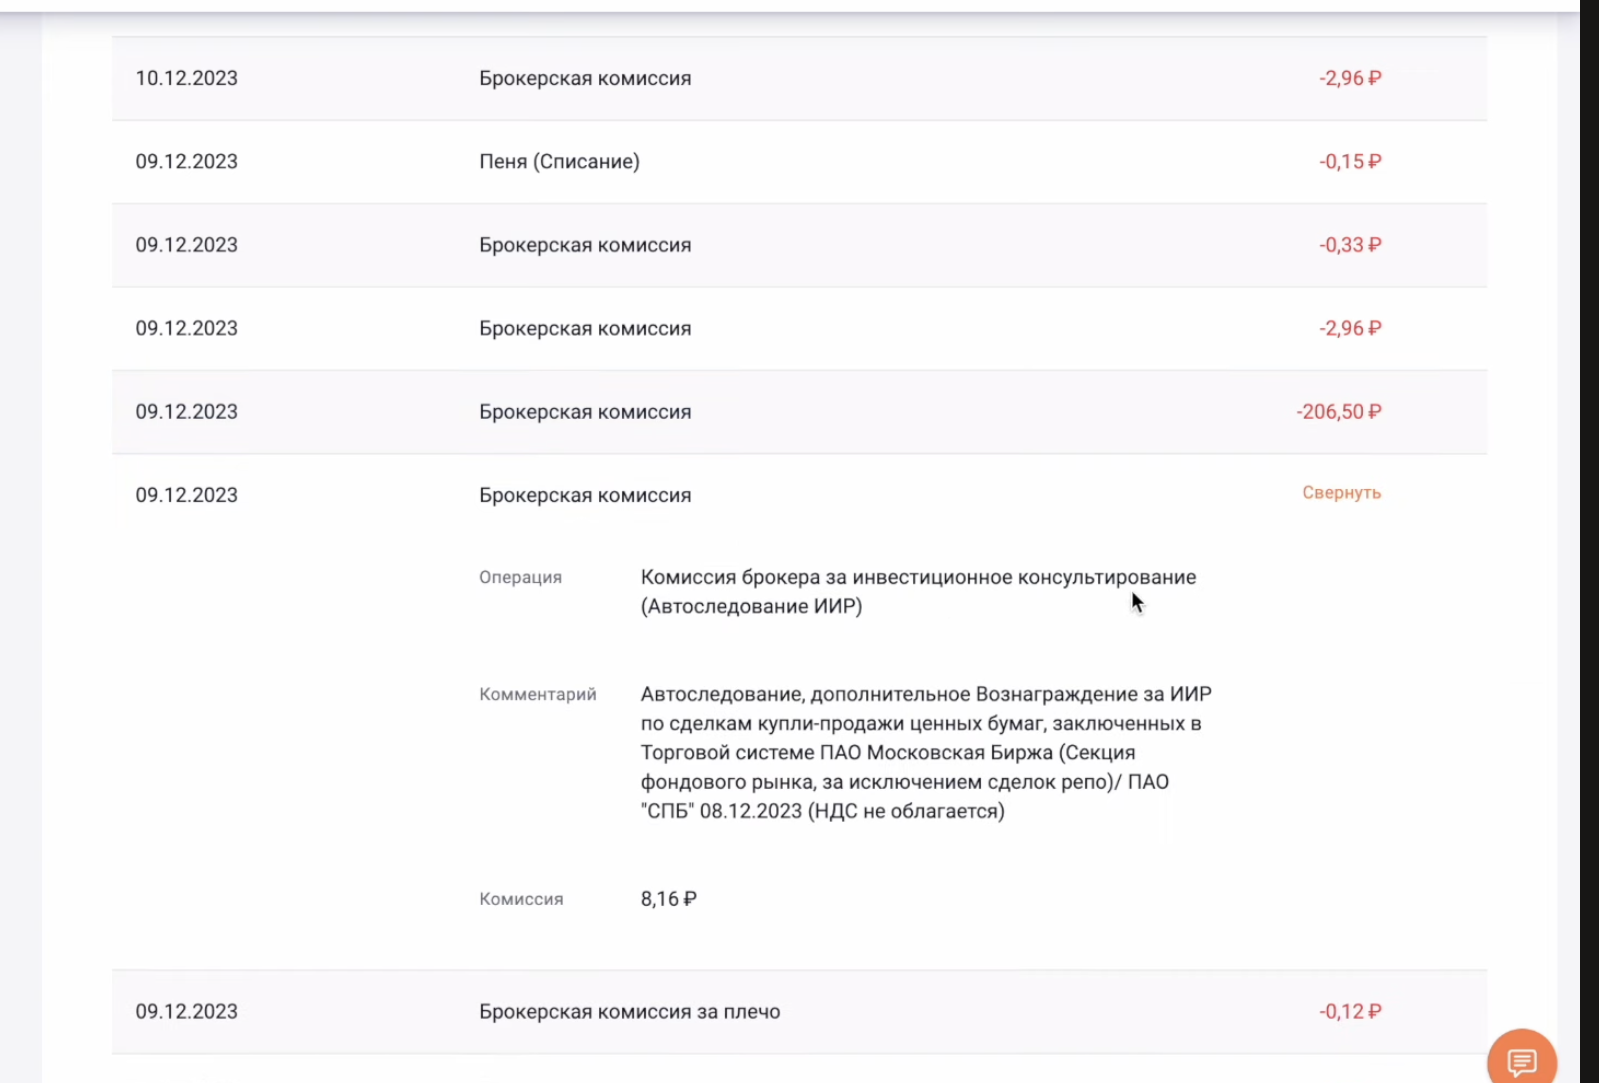This screenshot has height=1083, width=1599.
Task: Click the date of the Пеня (Списание) row
Action: pyautogui.click(x=187, y=162)
